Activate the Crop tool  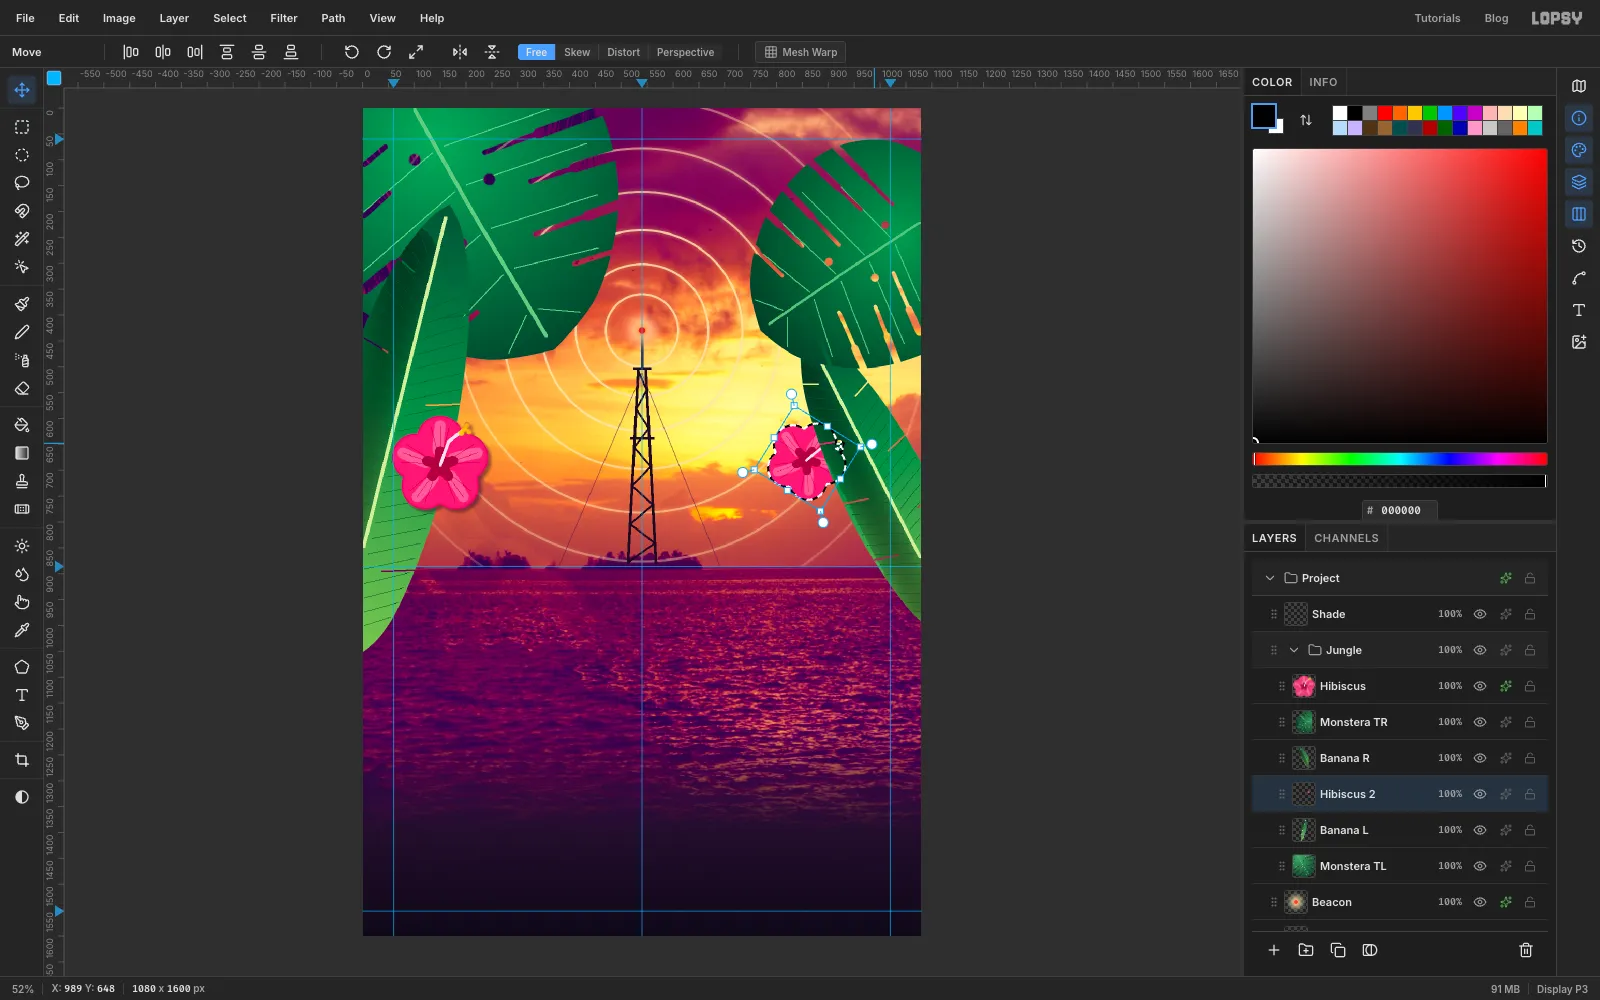[22, 760]
